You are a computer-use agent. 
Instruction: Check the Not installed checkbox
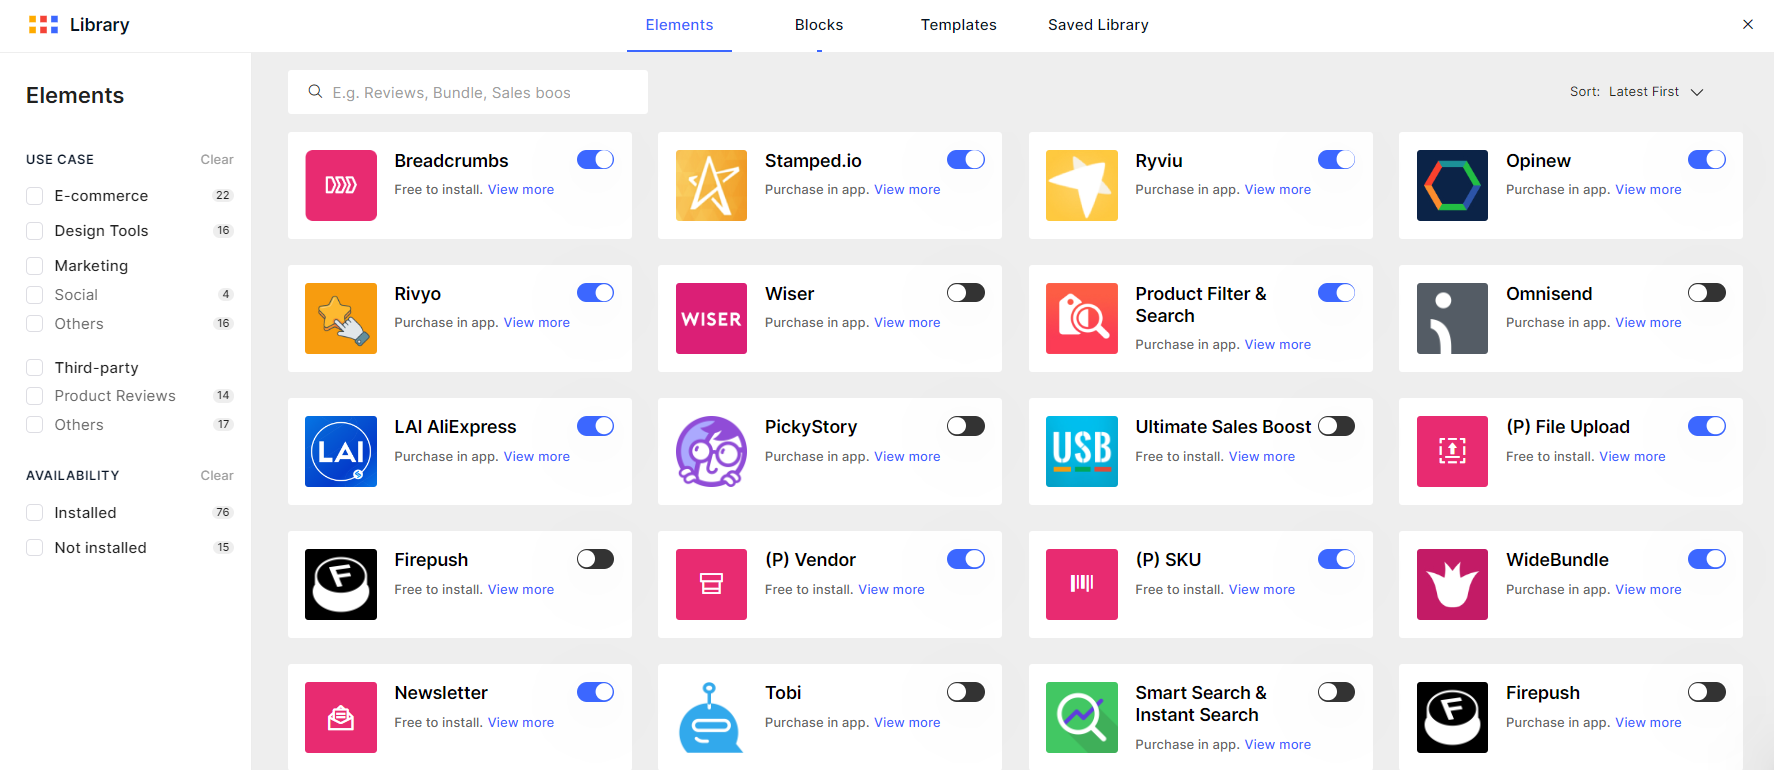tap(35, 548)
